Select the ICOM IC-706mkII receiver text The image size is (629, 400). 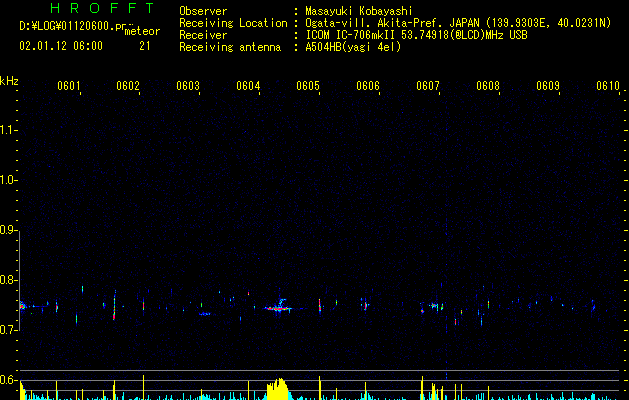pyautogui.click(x=416, y=35)
